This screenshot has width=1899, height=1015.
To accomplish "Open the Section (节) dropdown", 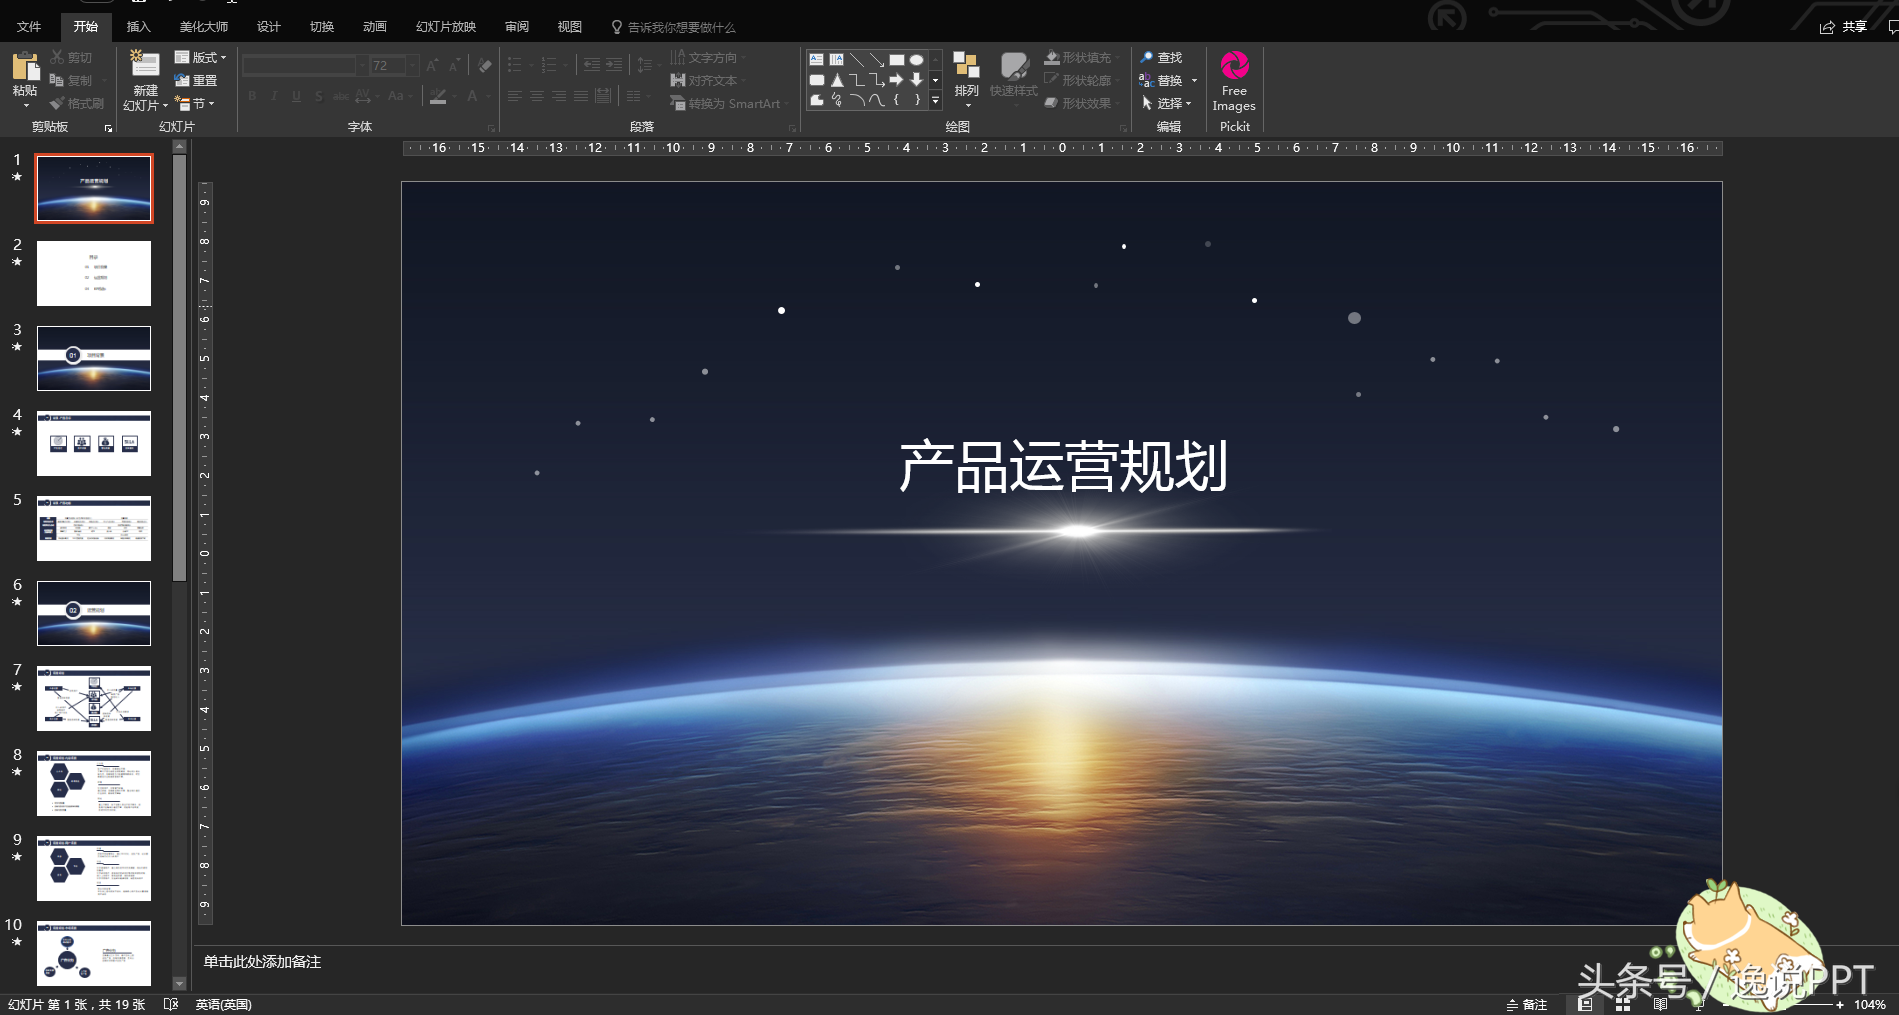I will click(x=194, y=103).
